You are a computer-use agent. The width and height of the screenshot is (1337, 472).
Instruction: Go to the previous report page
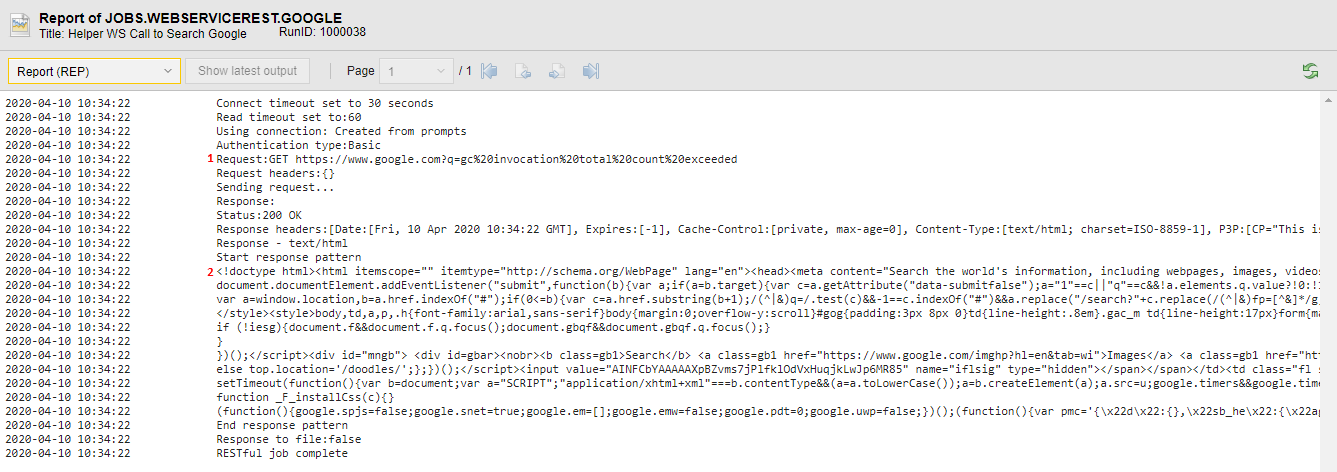[x=522, y=71]
